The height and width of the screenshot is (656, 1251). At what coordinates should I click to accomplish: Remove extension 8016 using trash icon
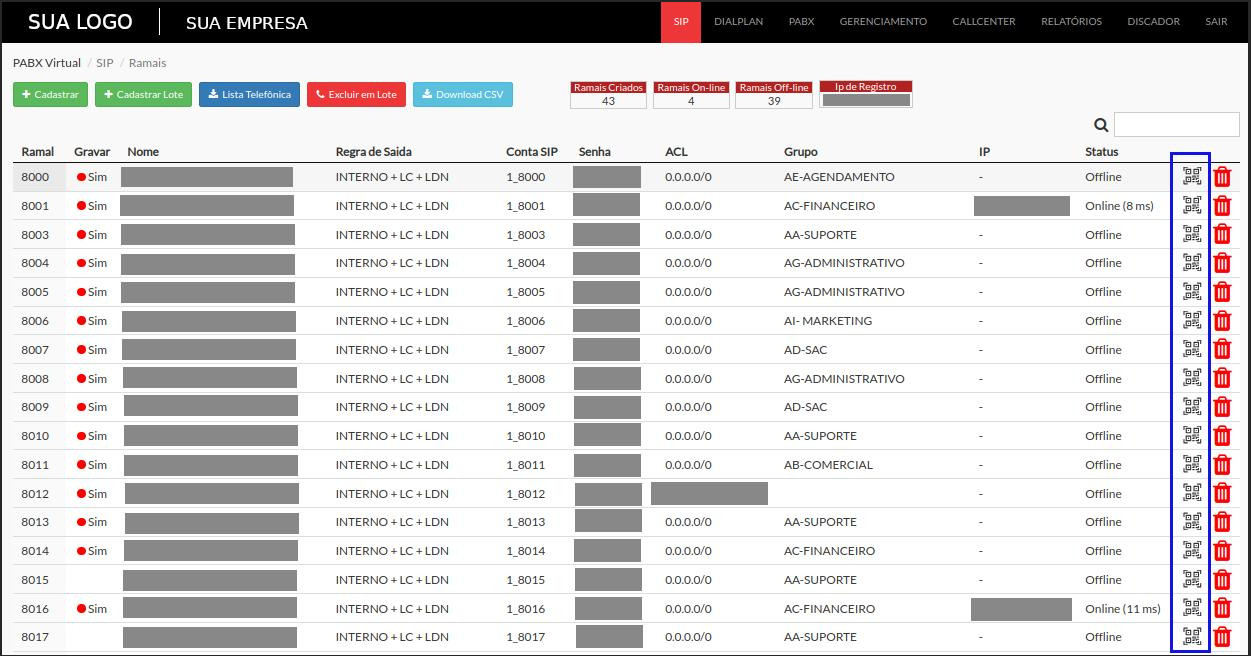coord(1222,609)
